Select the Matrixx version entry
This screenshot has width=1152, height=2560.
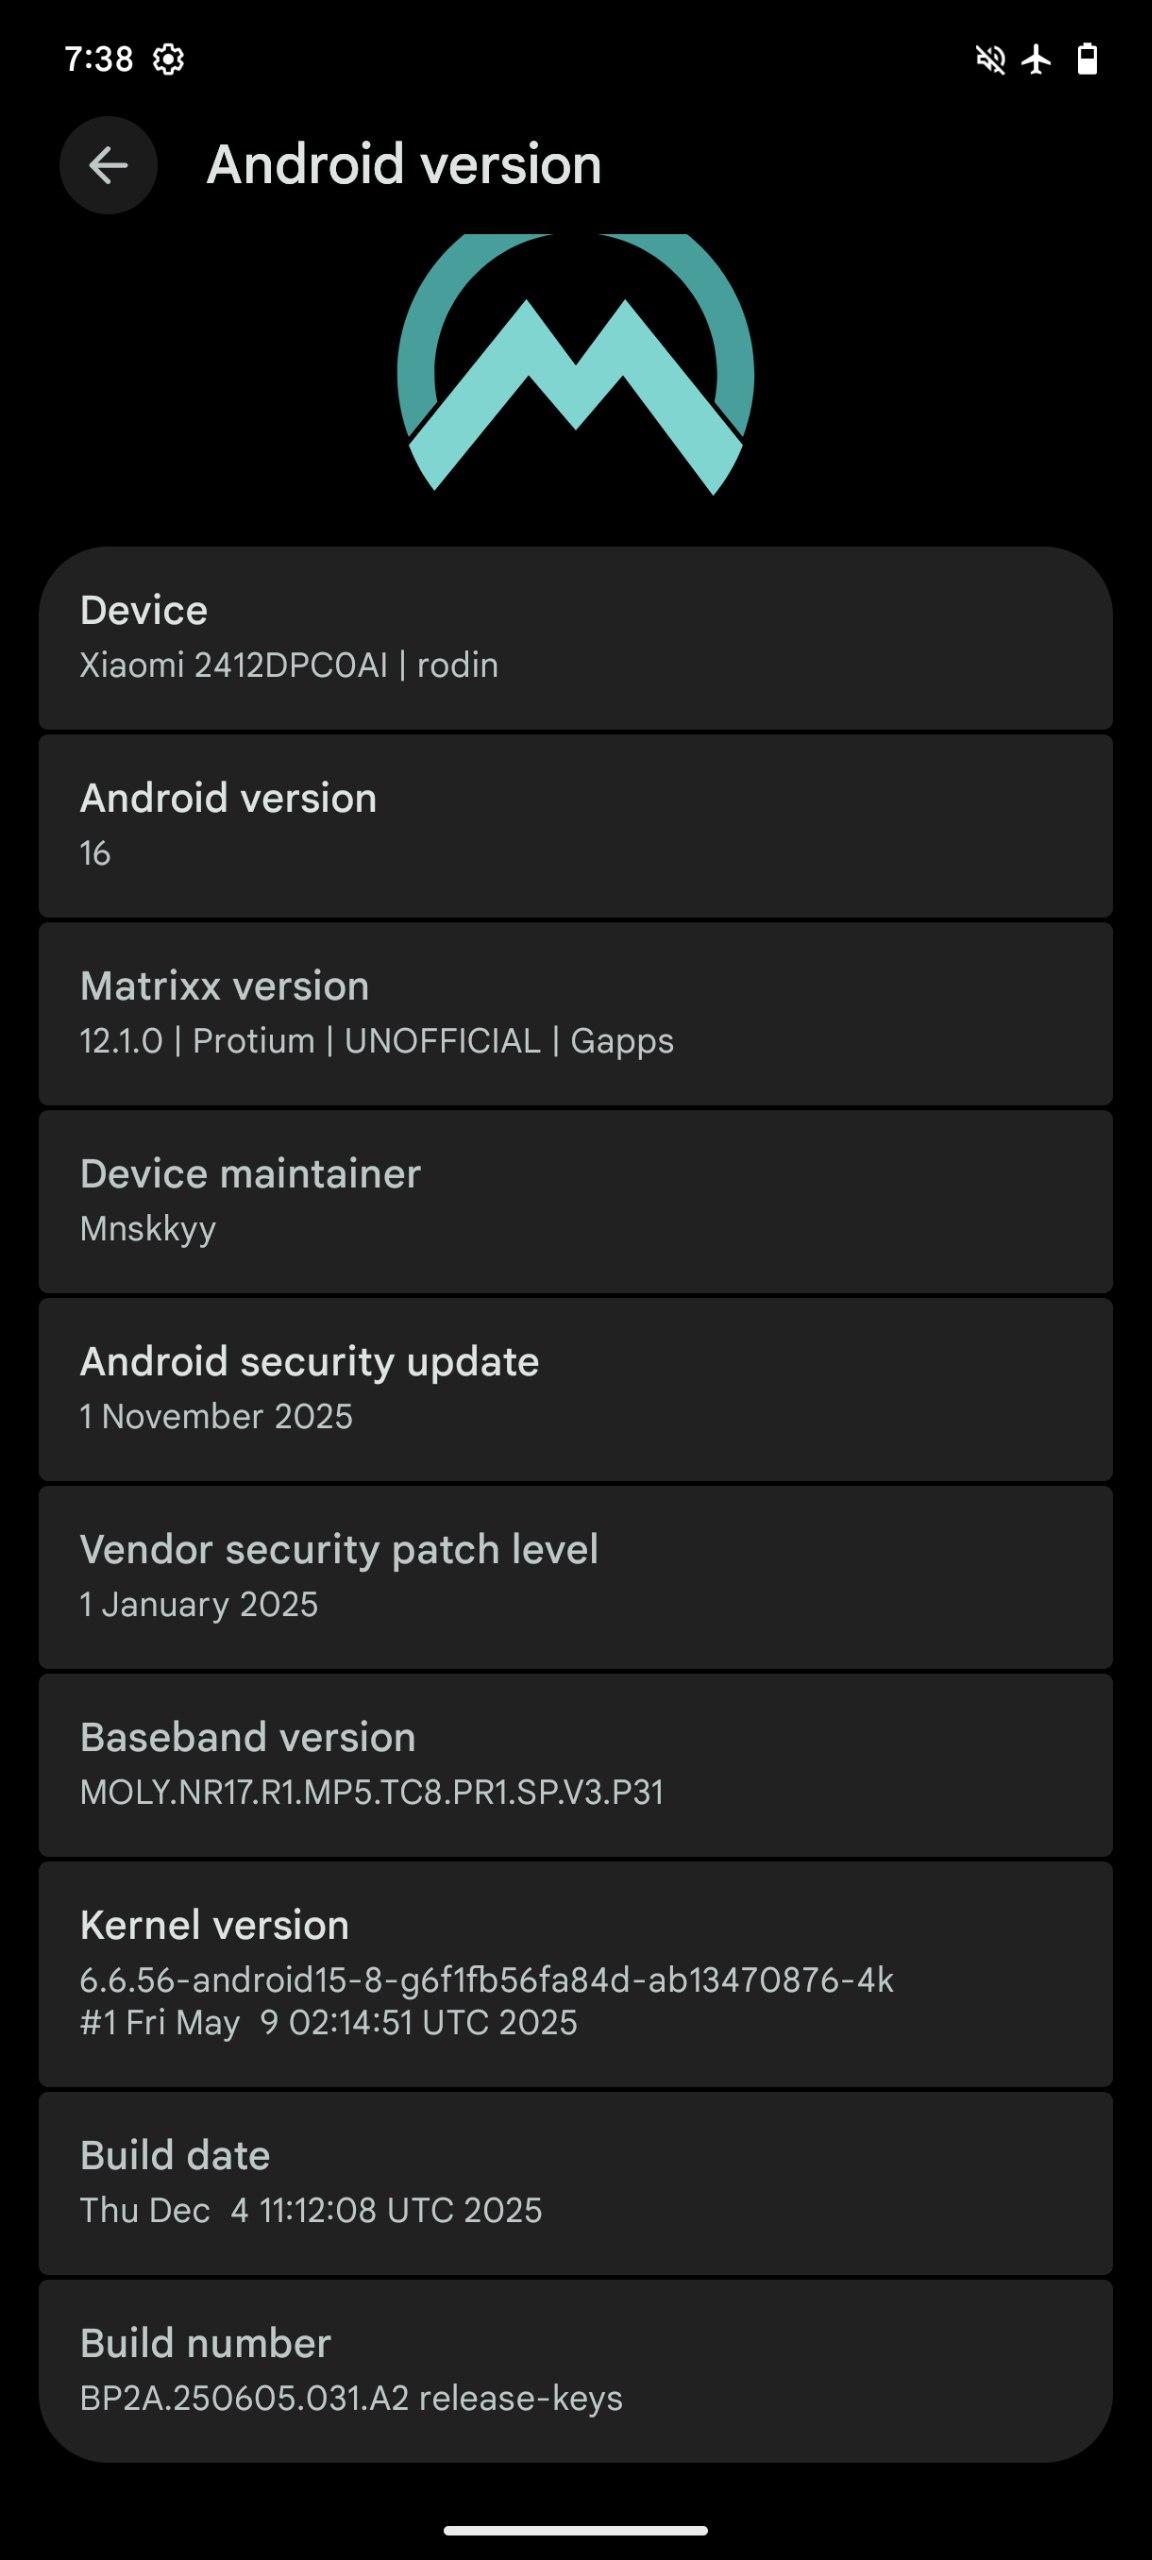575,1013
